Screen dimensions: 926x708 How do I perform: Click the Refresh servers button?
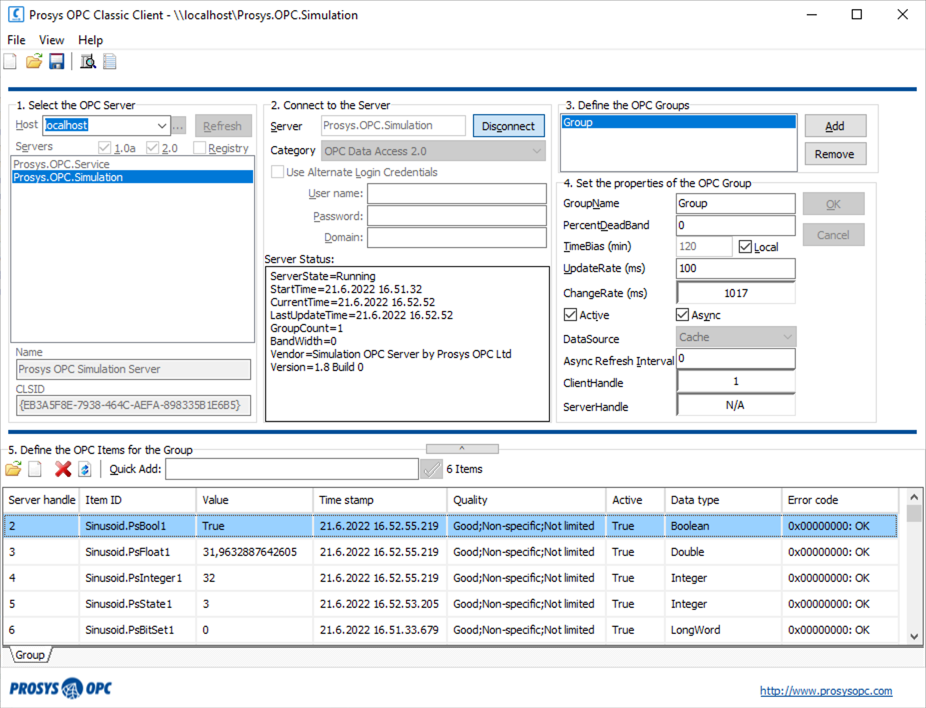(223, 126)
